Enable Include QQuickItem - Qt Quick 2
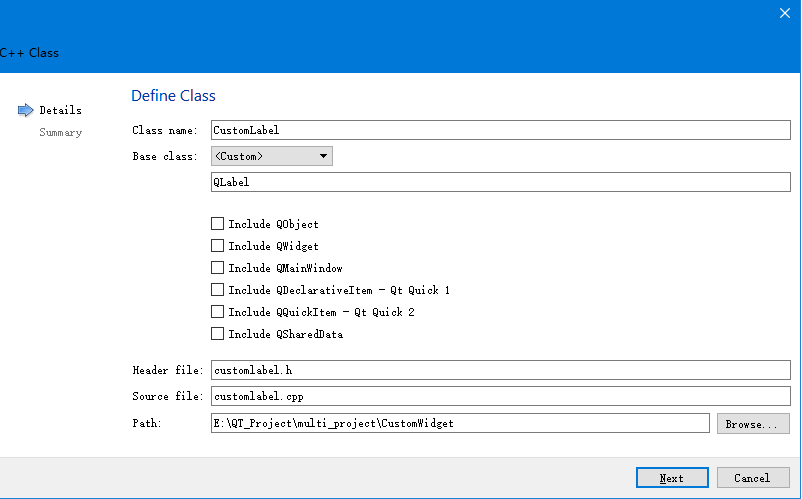This screenshot has width=802, height=499. coord(218,312)
